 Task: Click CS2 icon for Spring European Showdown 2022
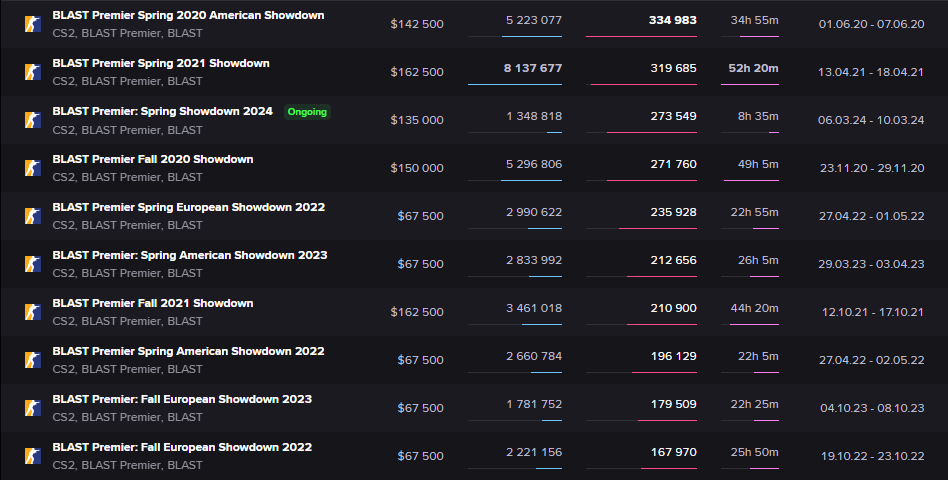pyautogui.click(x=33, y=216)
